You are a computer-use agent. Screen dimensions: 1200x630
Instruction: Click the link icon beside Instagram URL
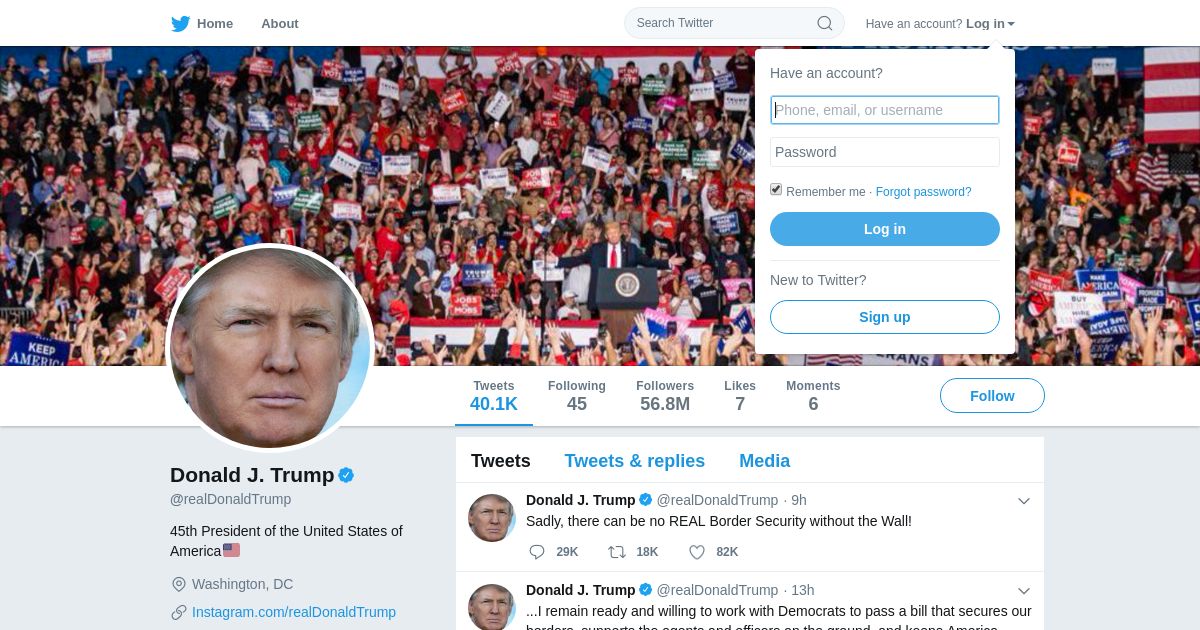[179, 612]
